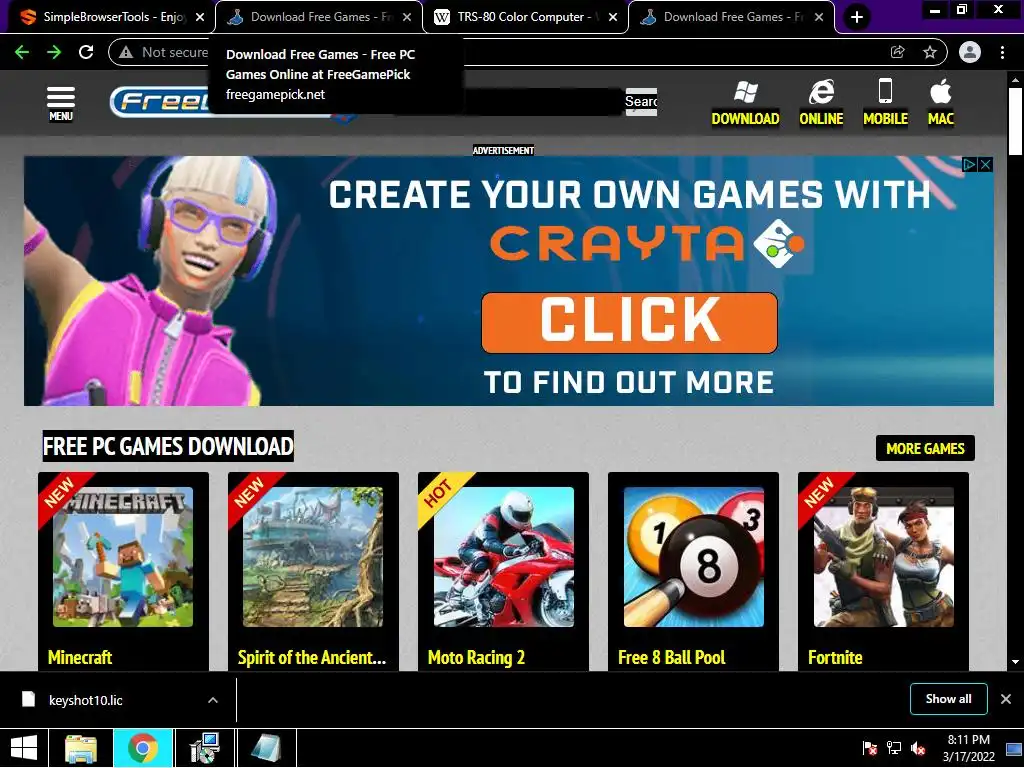Click the muted volume tray icon
The width and height of the screenshot is (1024, 768).
coord(918,748)
